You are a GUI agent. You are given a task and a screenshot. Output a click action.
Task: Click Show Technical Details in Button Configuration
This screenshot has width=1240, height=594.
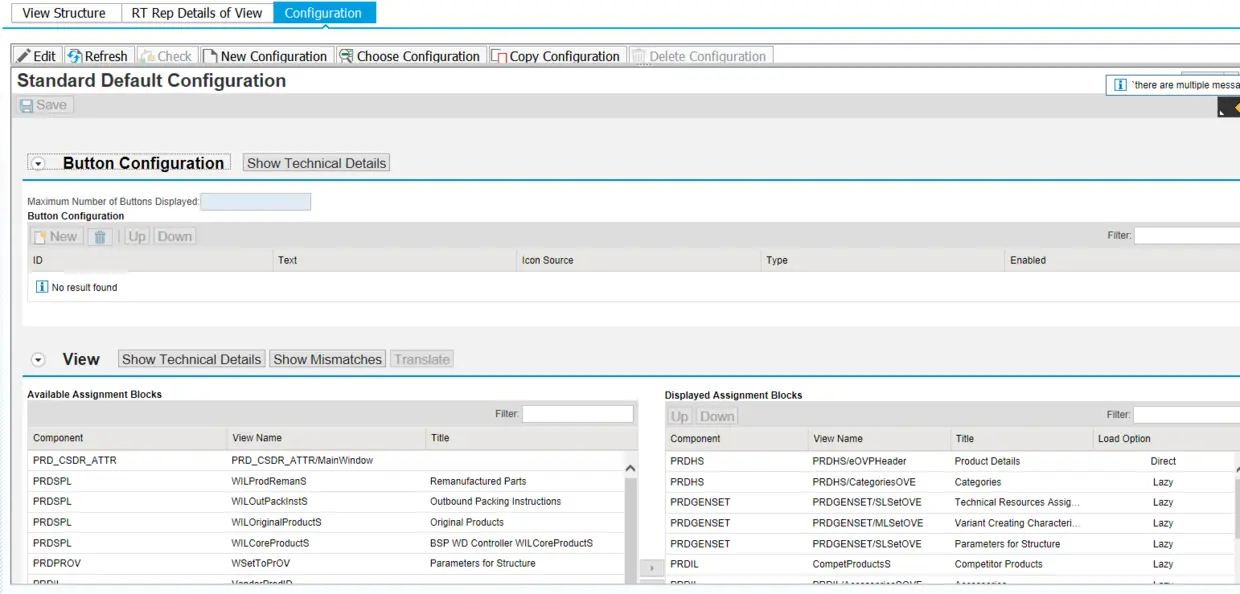(x=317, y=163)
